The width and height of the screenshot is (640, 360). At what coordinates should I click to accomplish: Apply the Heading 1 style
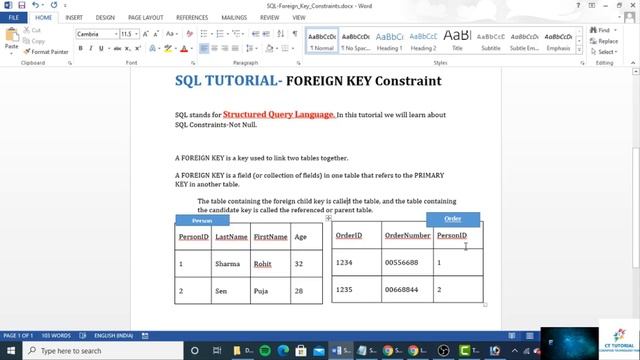tap(389, 41)
